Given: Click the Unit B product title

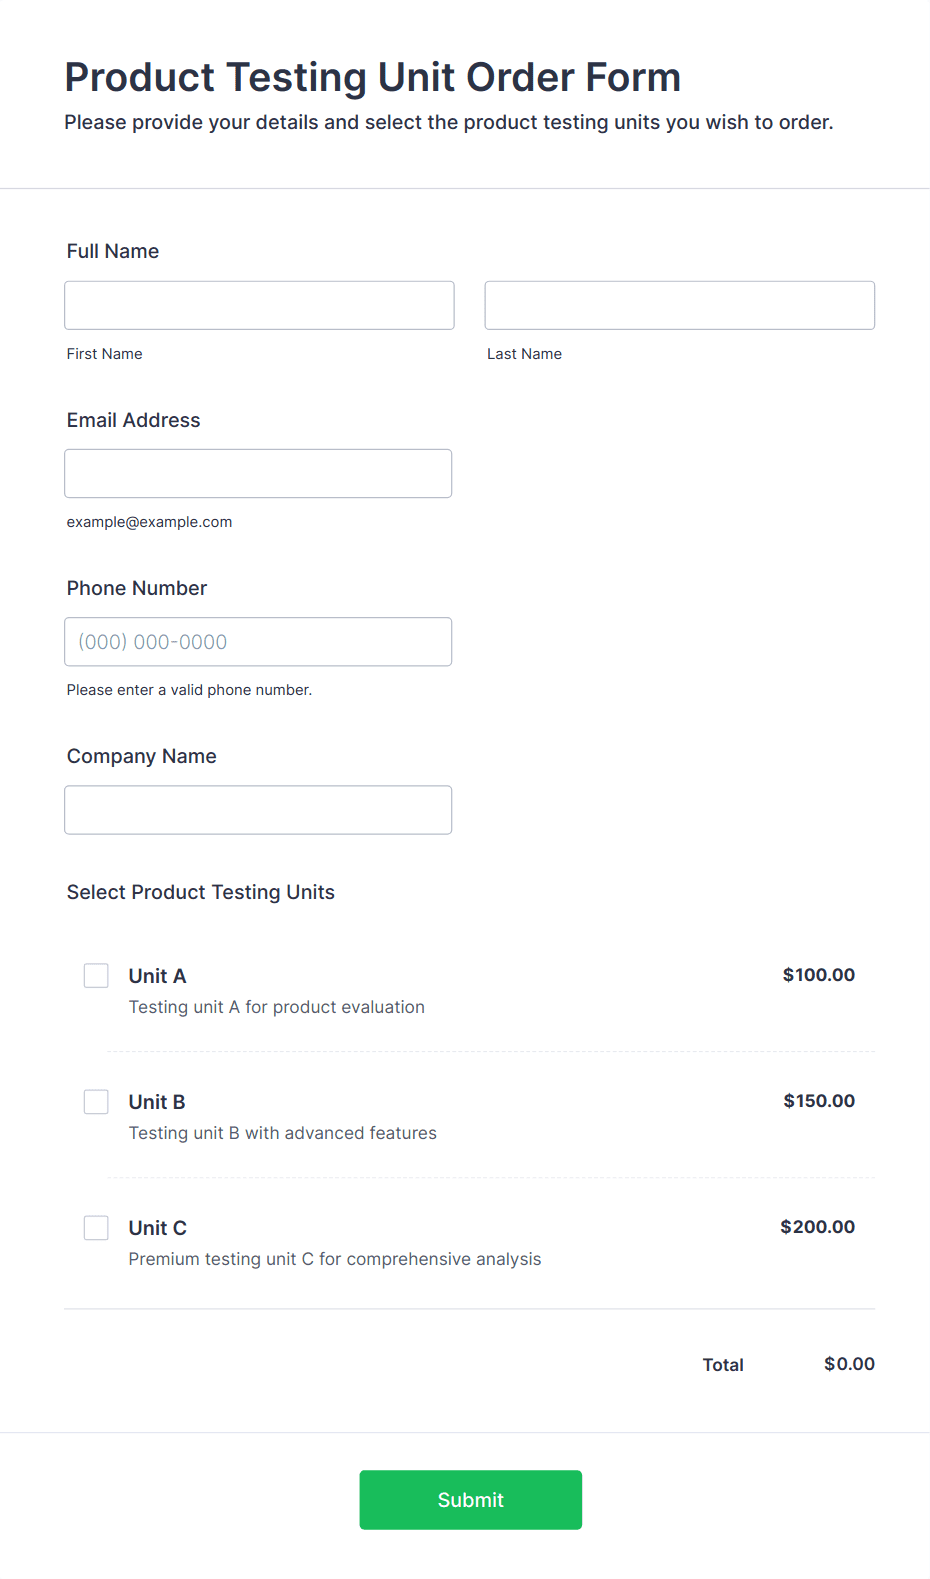Looking at the screenshot, I should (157, 1102).
